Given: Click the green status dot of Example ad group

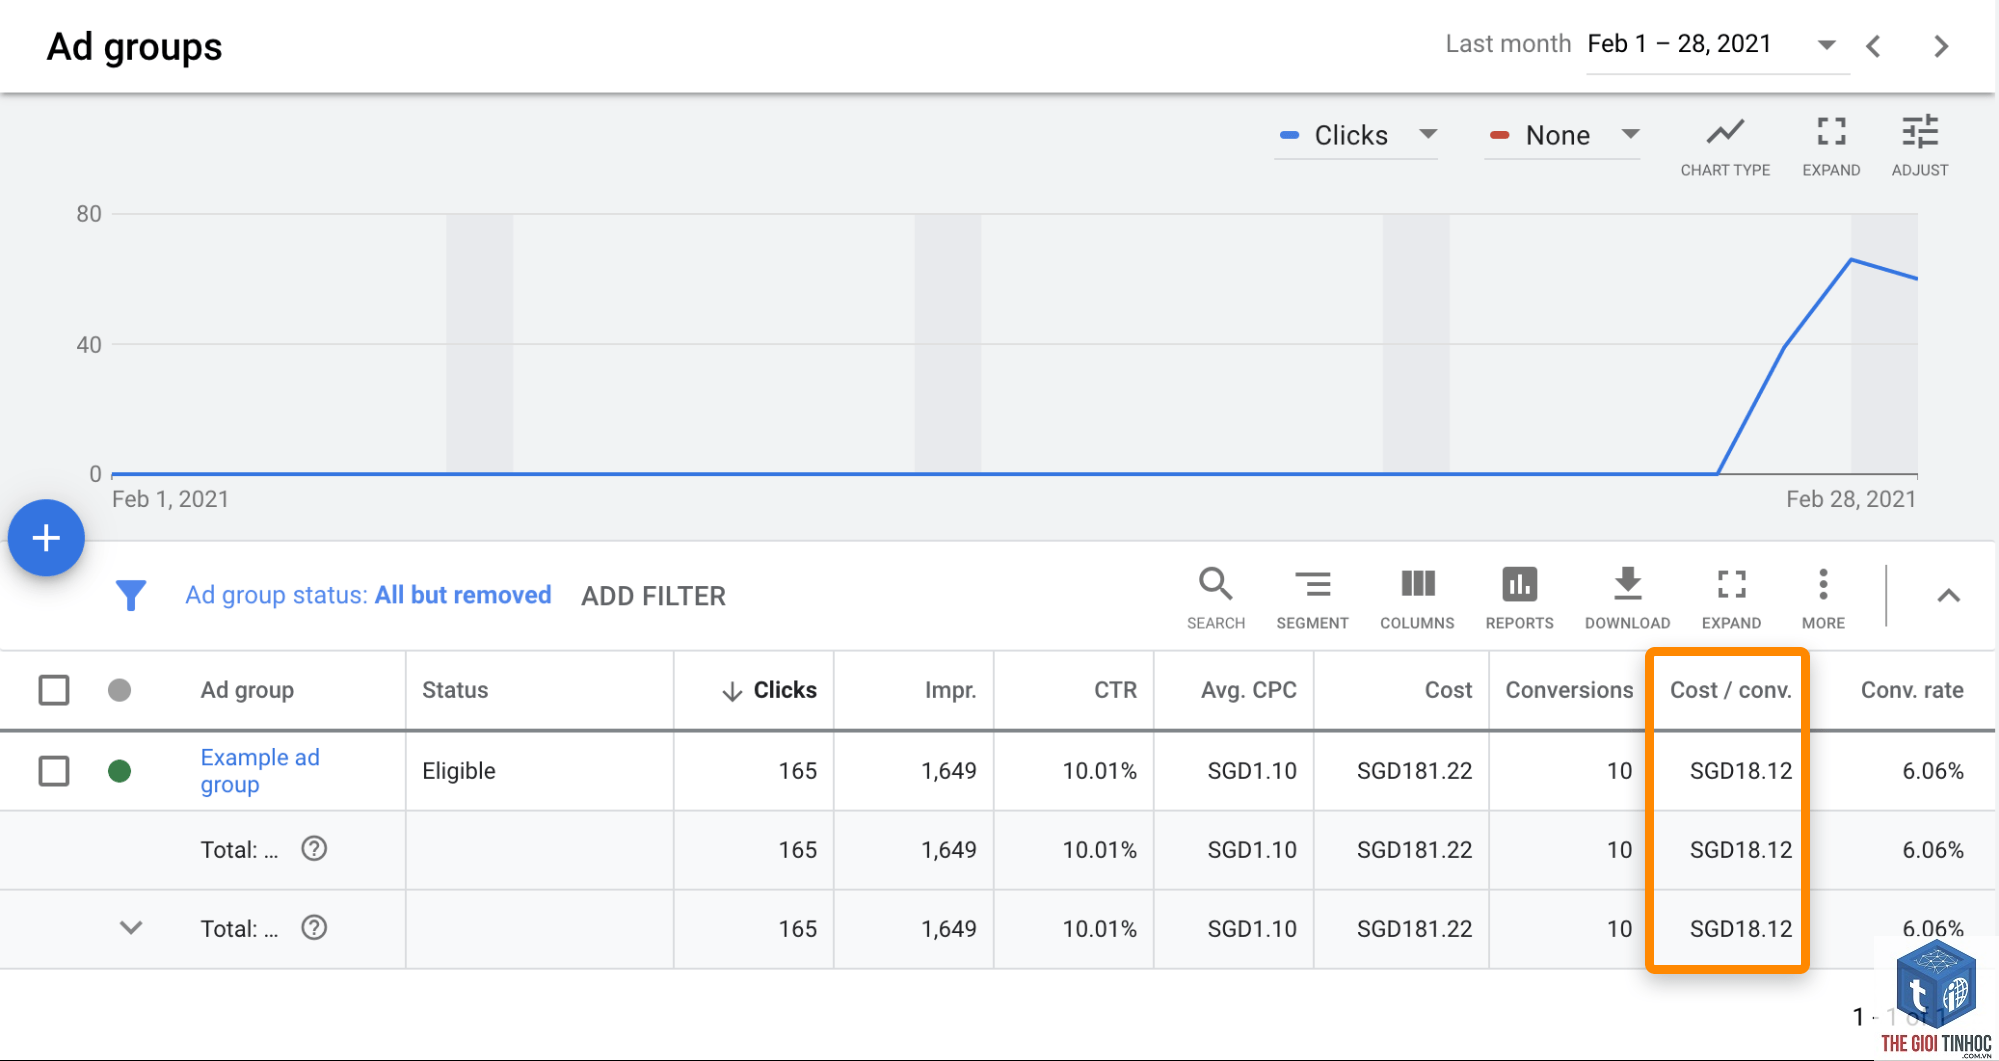Looking at the screenshot, I should (119, 771).
